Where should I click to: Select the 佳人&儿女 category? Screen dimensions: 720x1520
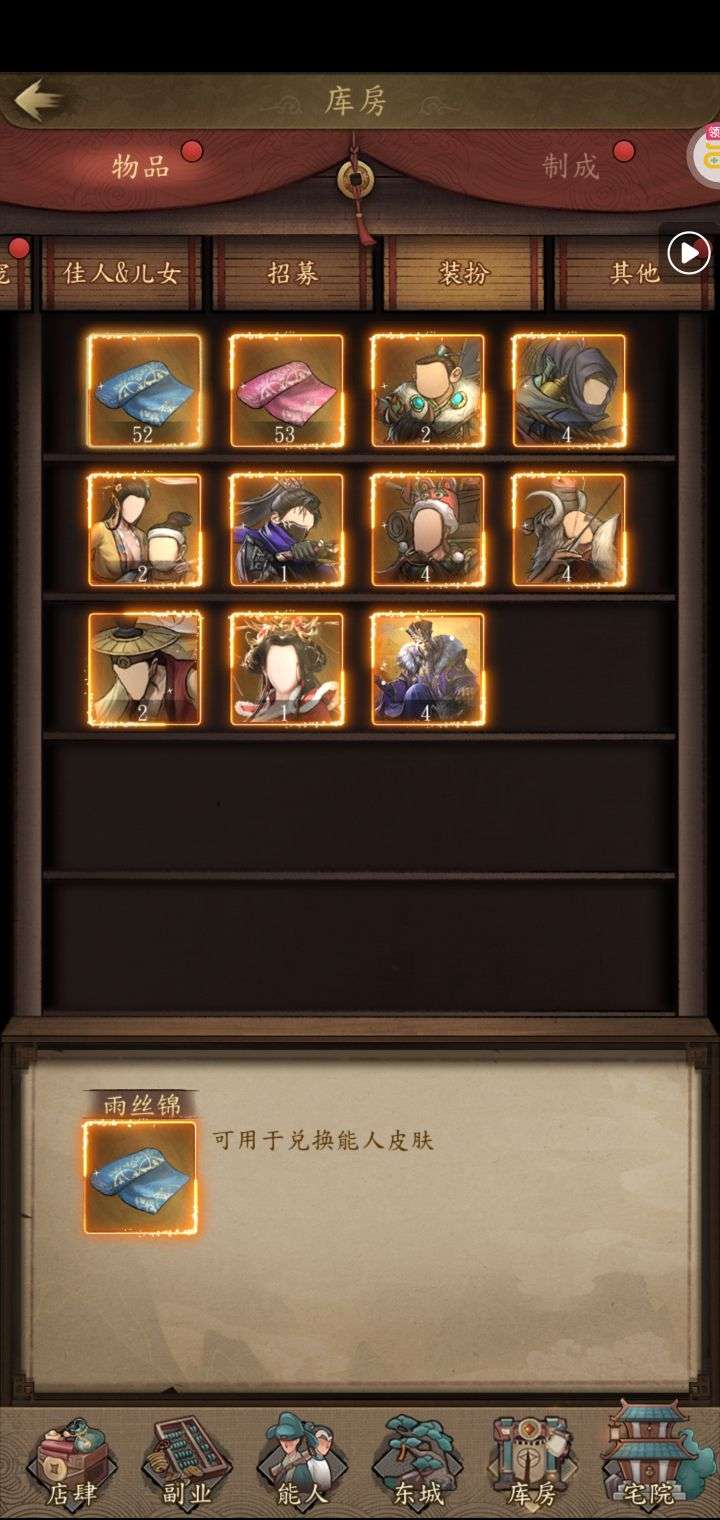(122, 272)
